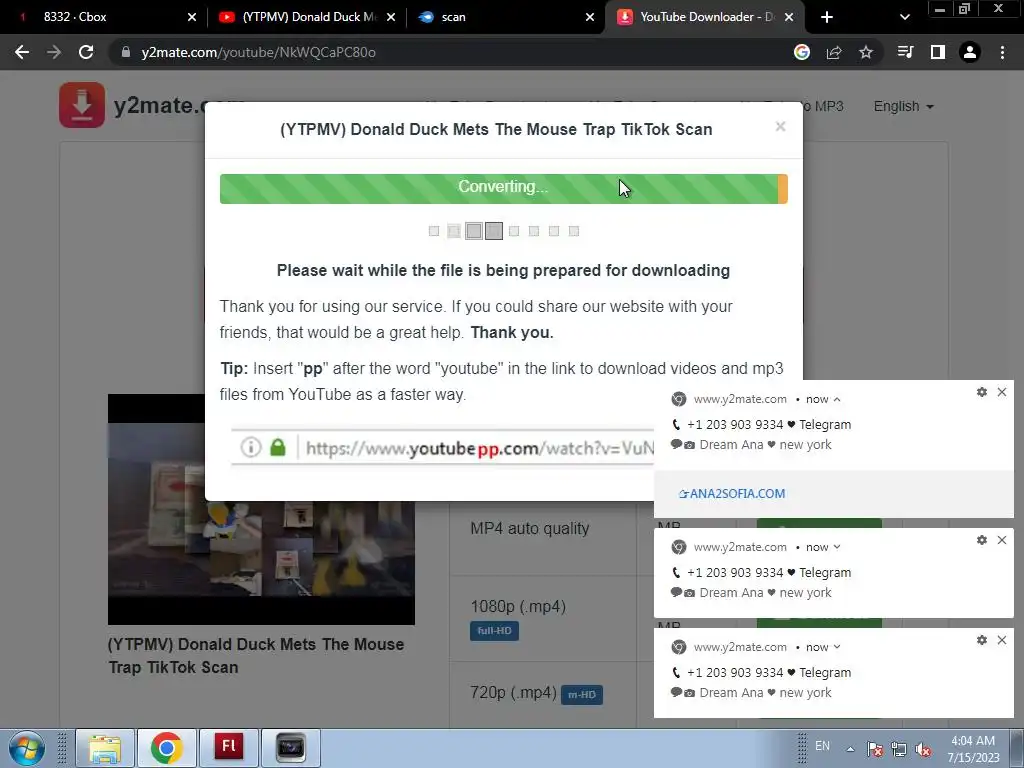The height and width of the screenshot is (768, 1024).
Task: Open the network tray icon
Action: tap(899, 749)
